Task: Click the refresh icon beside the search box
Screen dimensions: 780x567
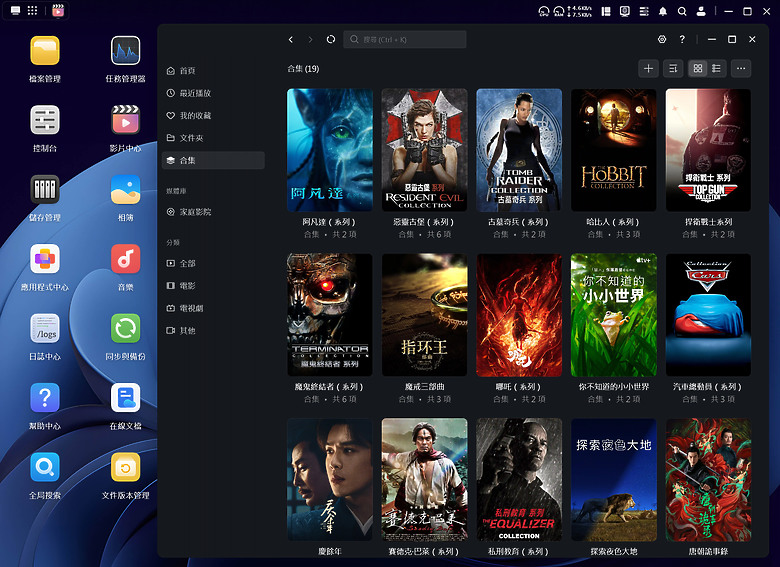Action: coord(331,40)
